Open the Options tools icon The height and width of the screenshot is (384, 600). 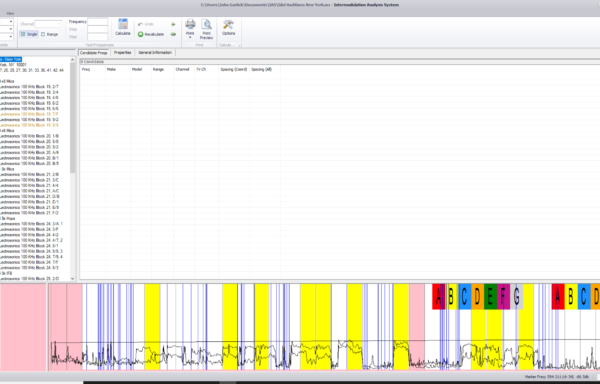pyautogui.click(x=228, y=24)
